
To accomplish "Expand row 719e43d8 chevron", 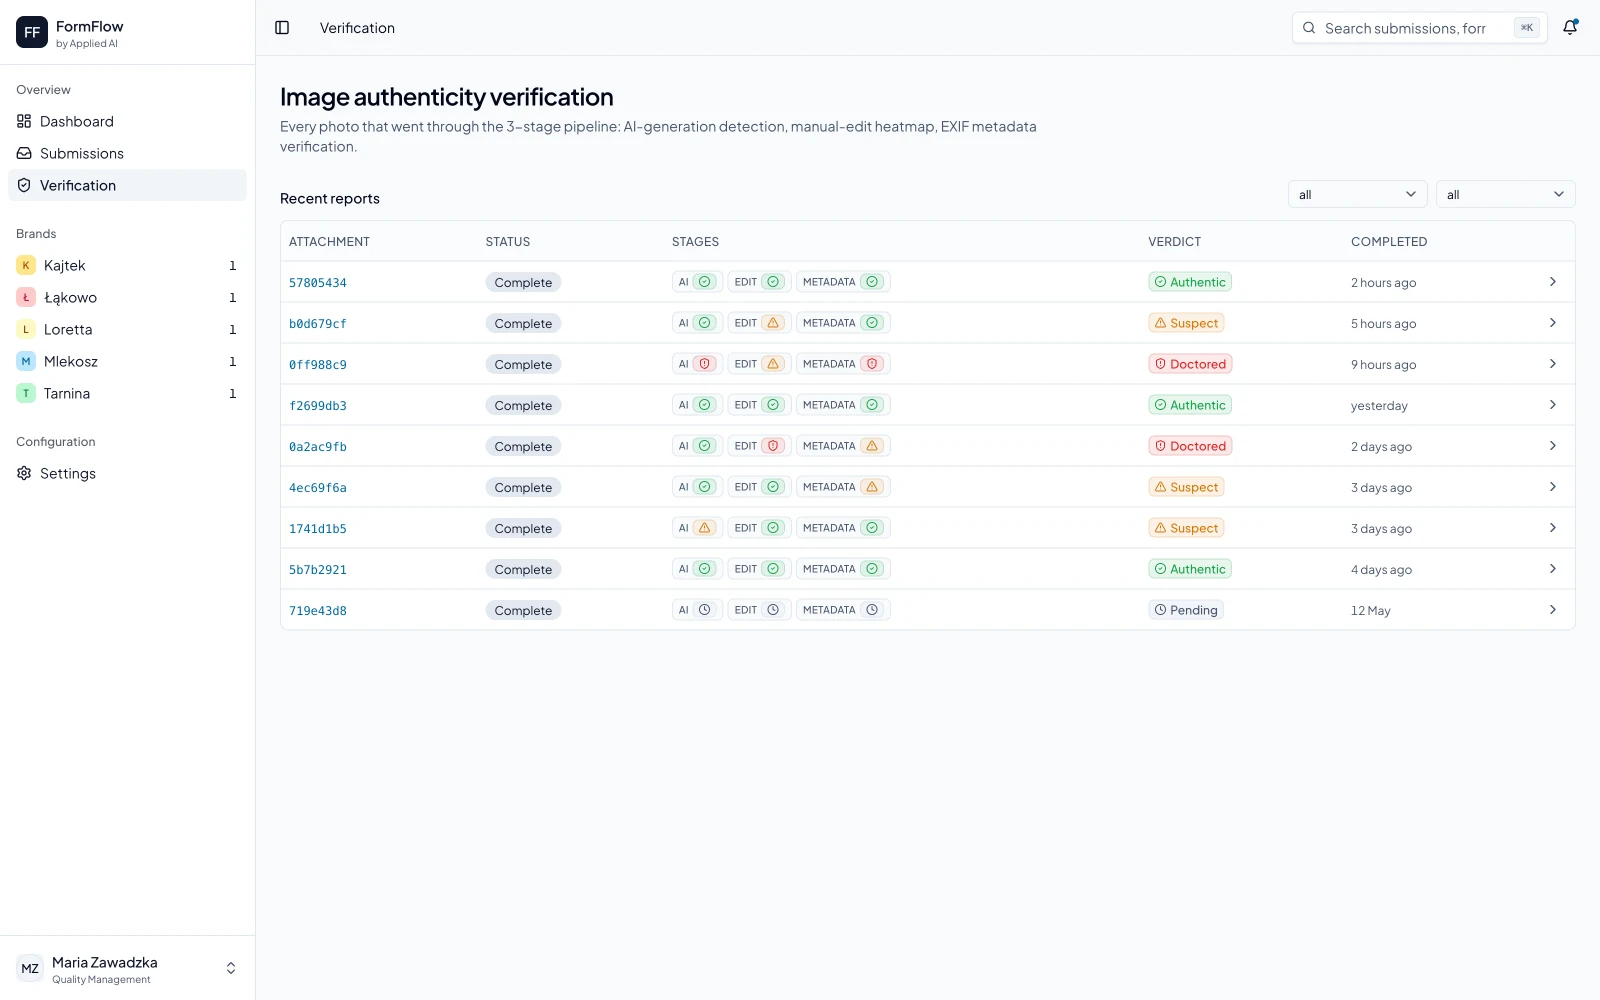I will coord(1552,610).
